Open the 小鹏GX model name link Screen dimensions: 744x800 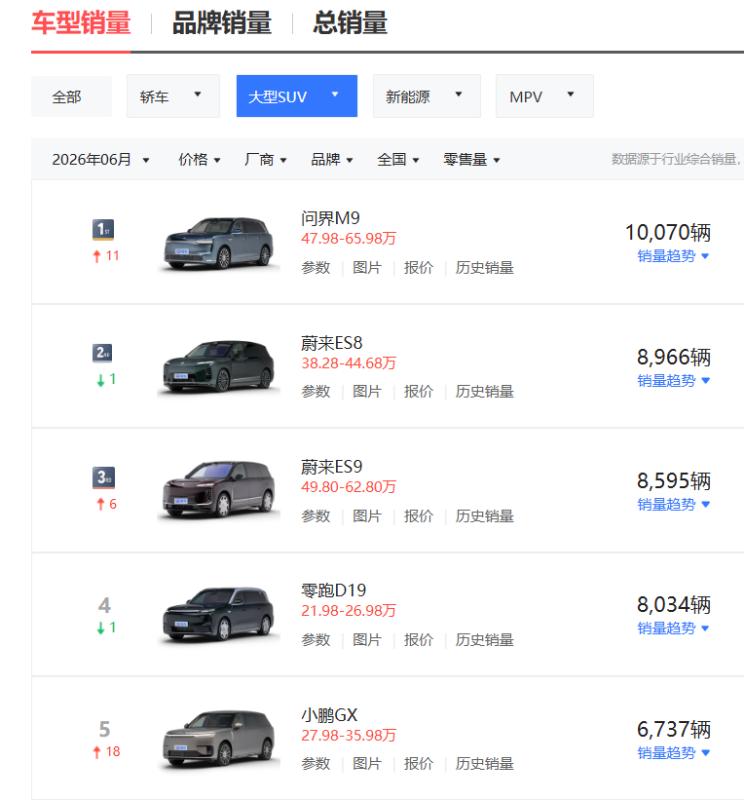point(329,715)
